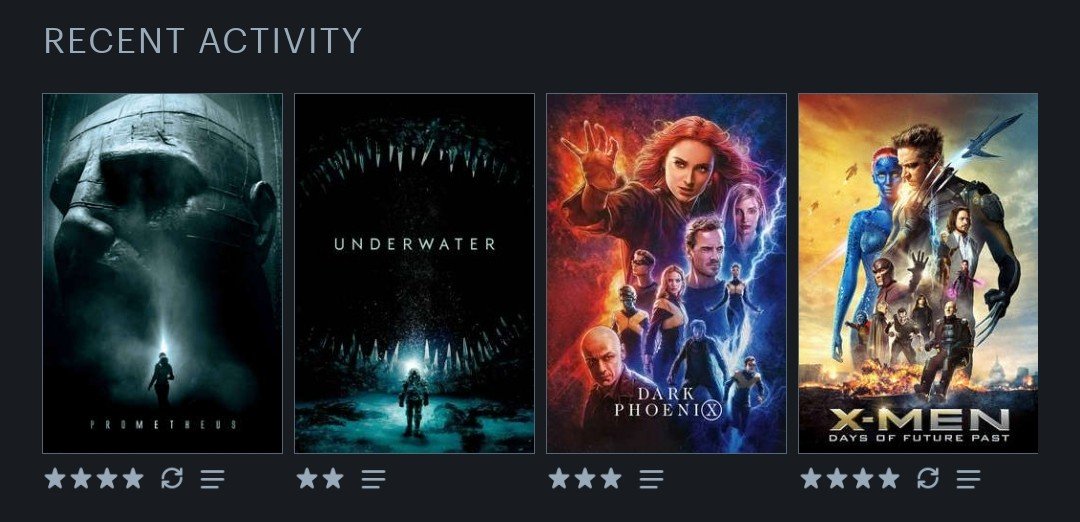Open the Underwater film poster
The image size is (1080, 522).
[414, 273]
